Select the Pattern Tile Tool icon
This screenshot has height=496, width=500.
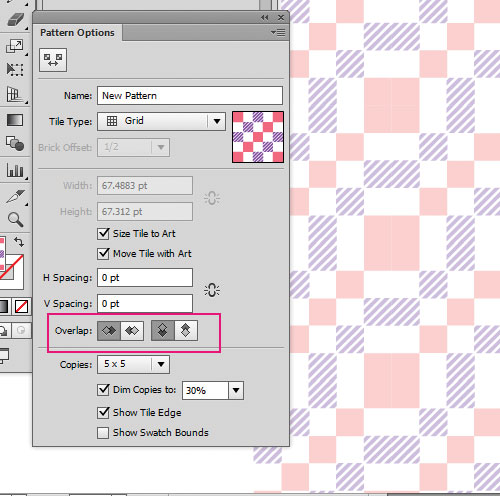(53, 60)
